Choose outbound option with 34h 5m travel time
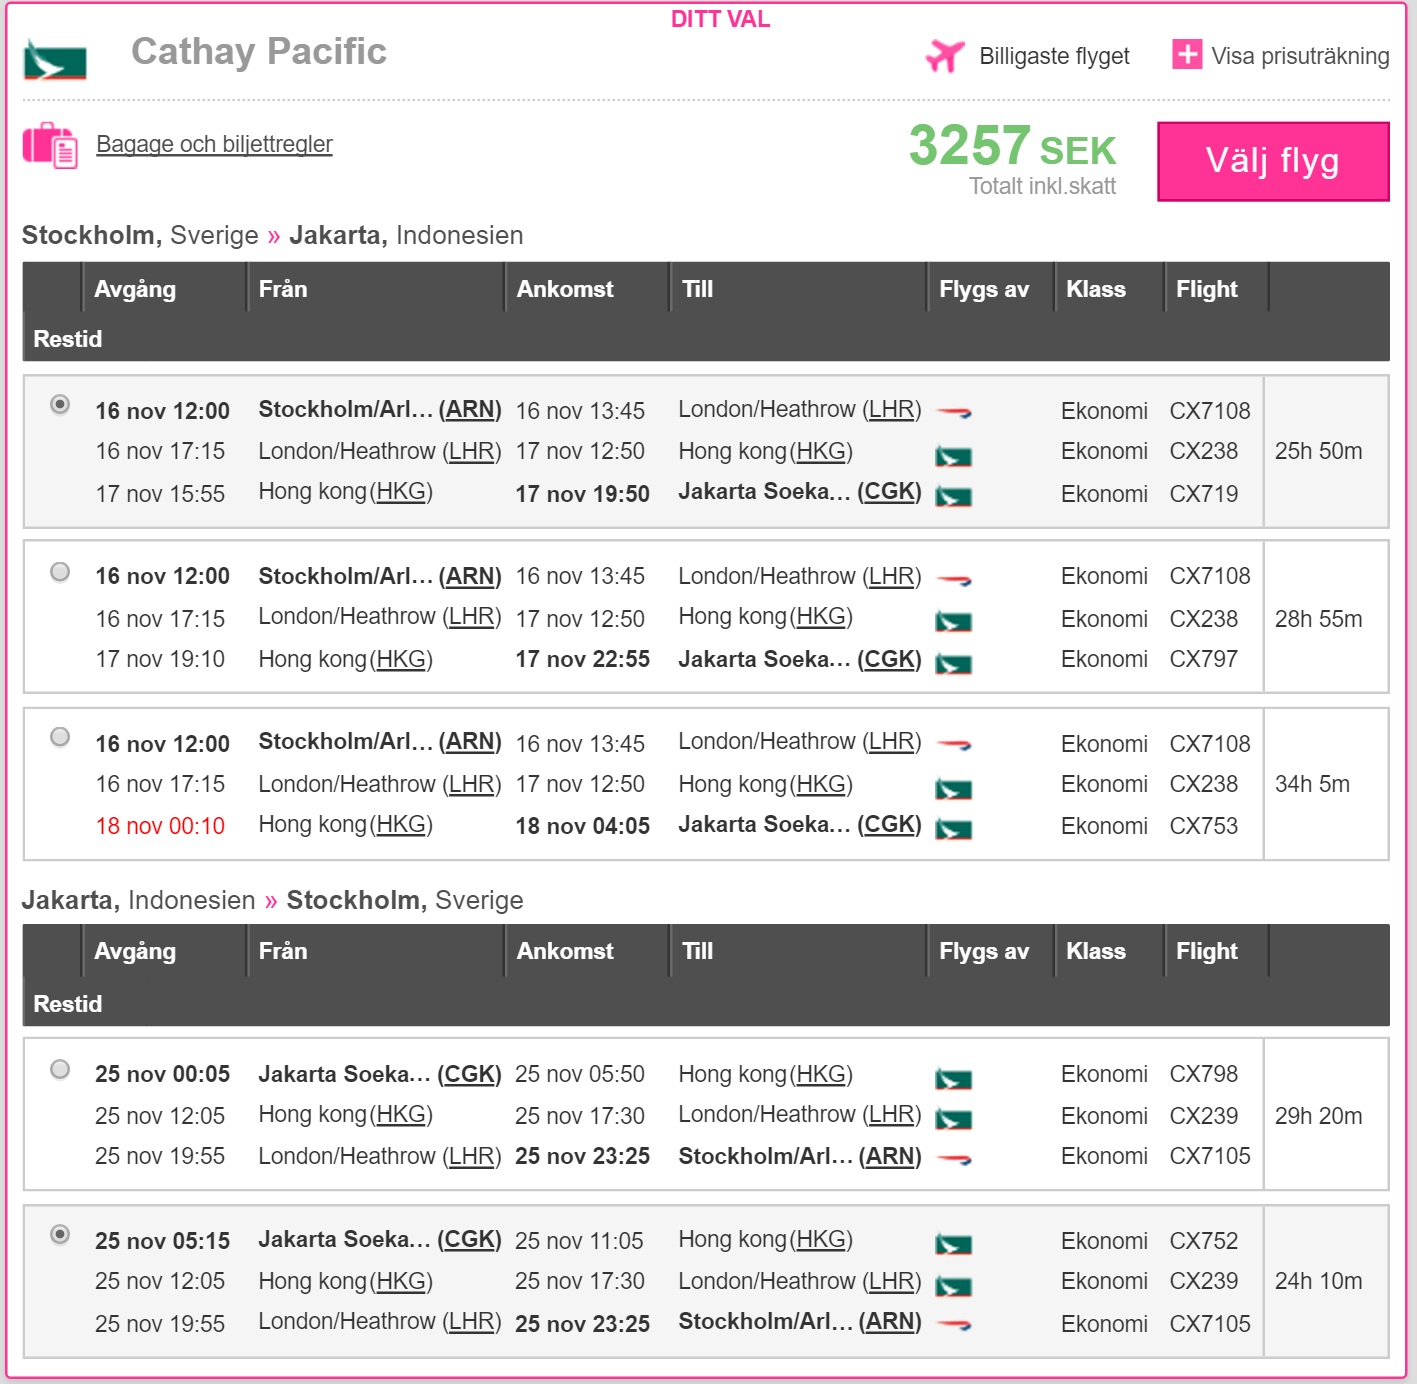 click(x=60, y=737)
